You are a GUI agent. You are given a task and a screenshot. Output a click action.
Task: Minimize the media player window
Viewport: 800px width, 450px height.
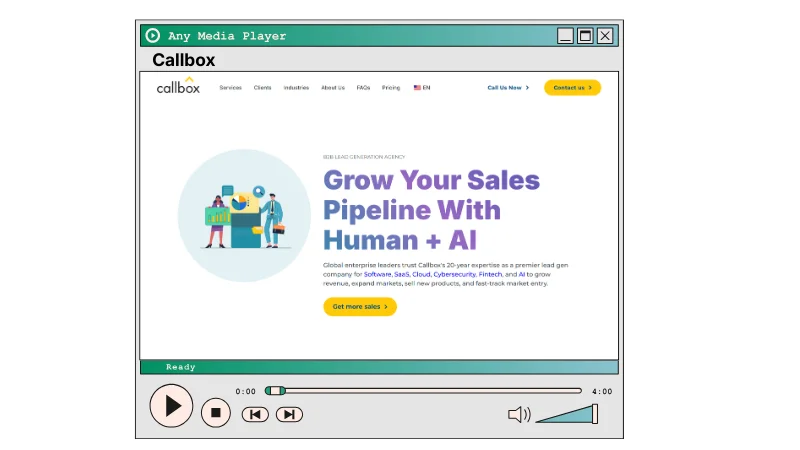tap(566, 36)
